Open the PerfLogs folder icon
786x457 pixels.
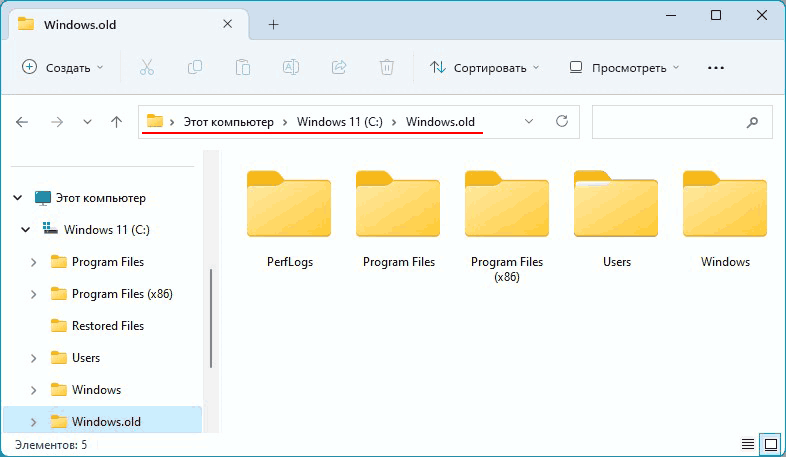(289, 203)
